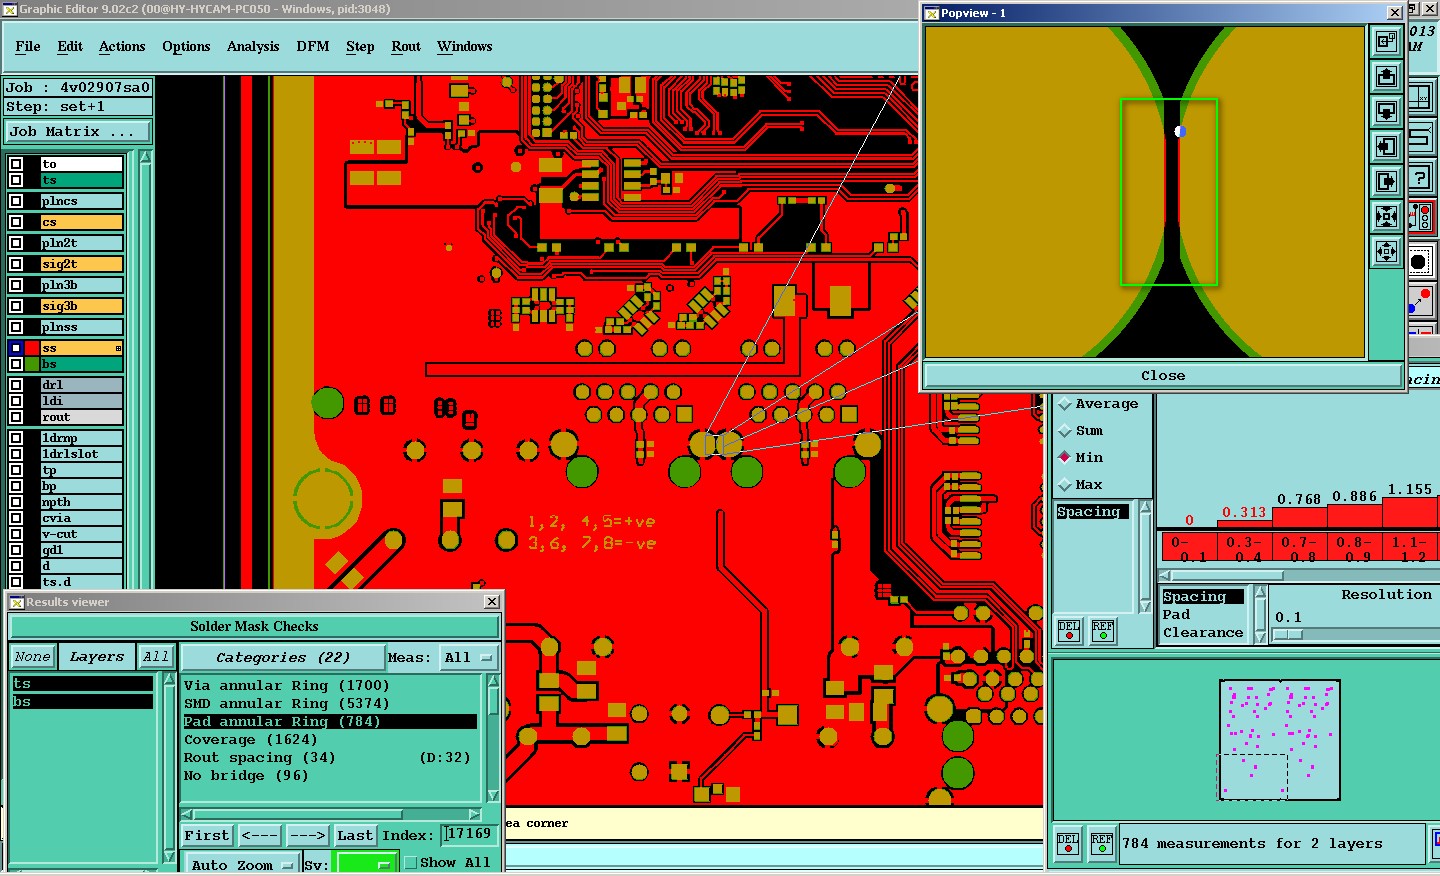
Task: Click the traffic-light style icon in the right toolbar
Action: pos(1420,217)
